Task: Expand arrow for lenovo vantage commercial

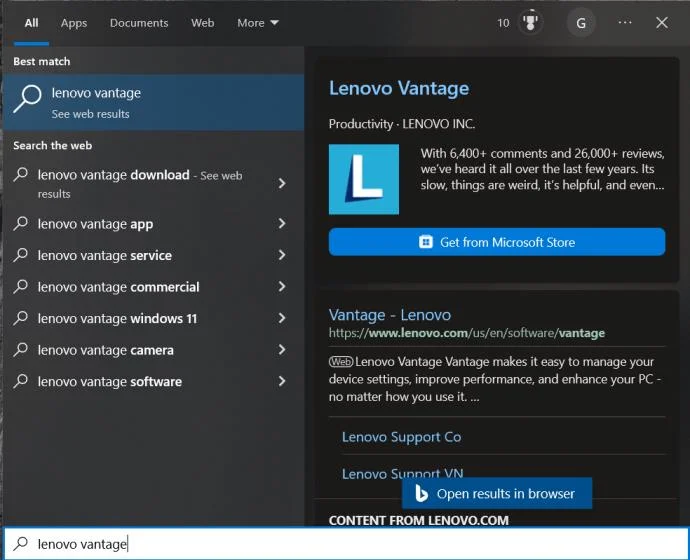Action: tap(282, 286)
